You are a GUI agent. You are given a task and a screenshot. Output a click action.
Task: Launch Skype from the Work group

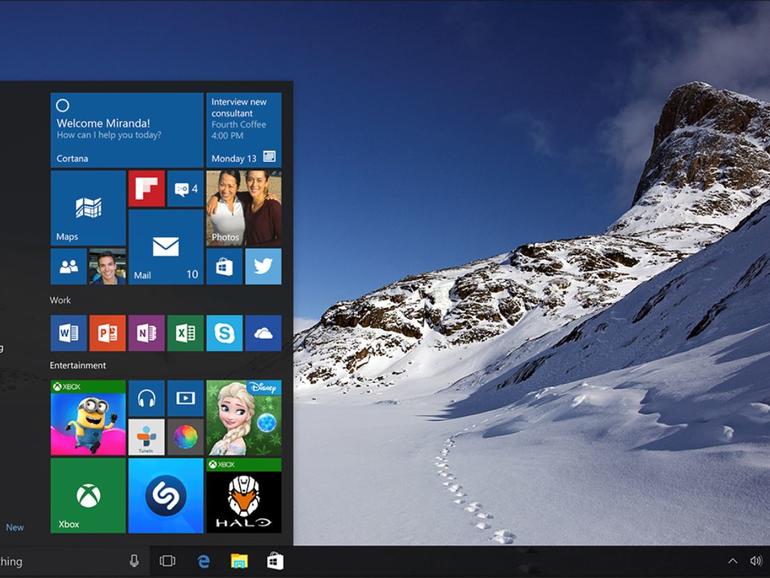224,333
